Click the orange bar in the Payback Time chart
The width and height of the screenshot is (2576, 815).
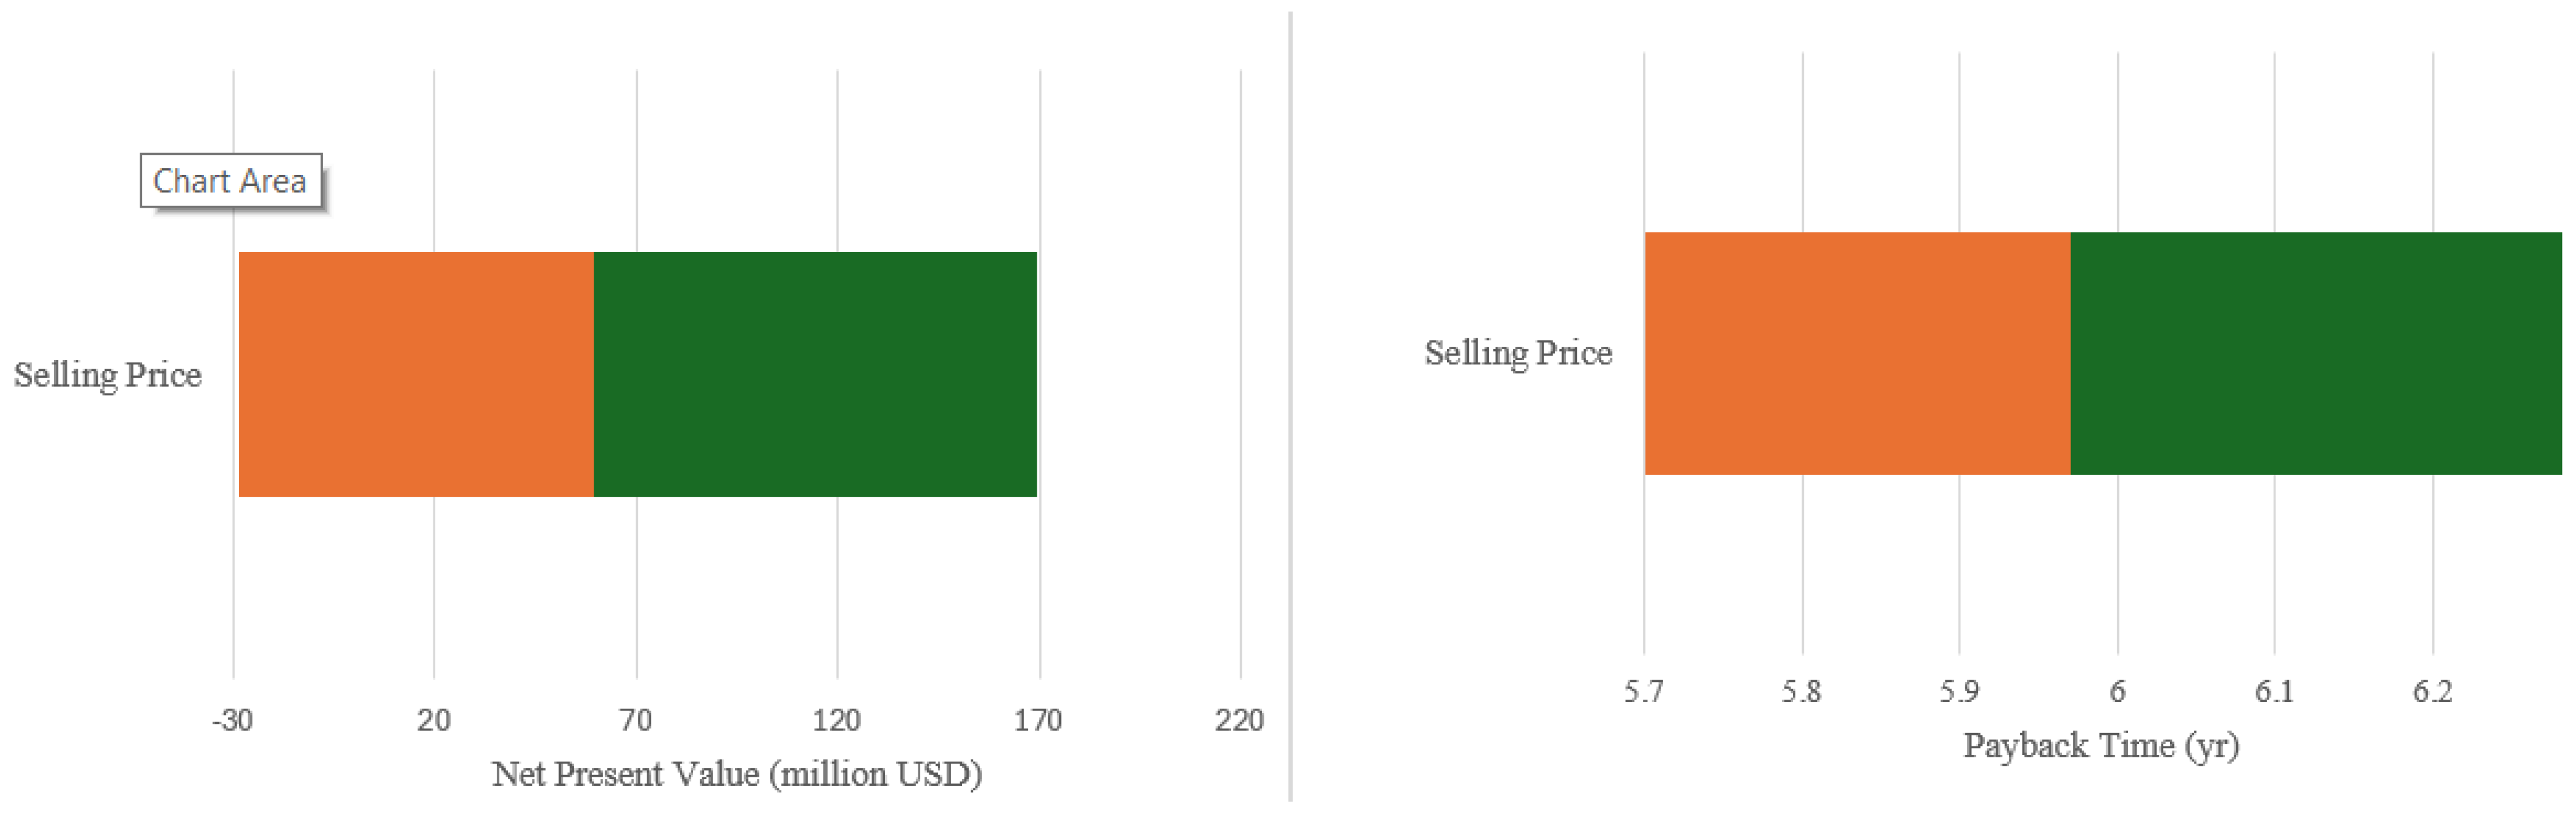point(1857,353)
